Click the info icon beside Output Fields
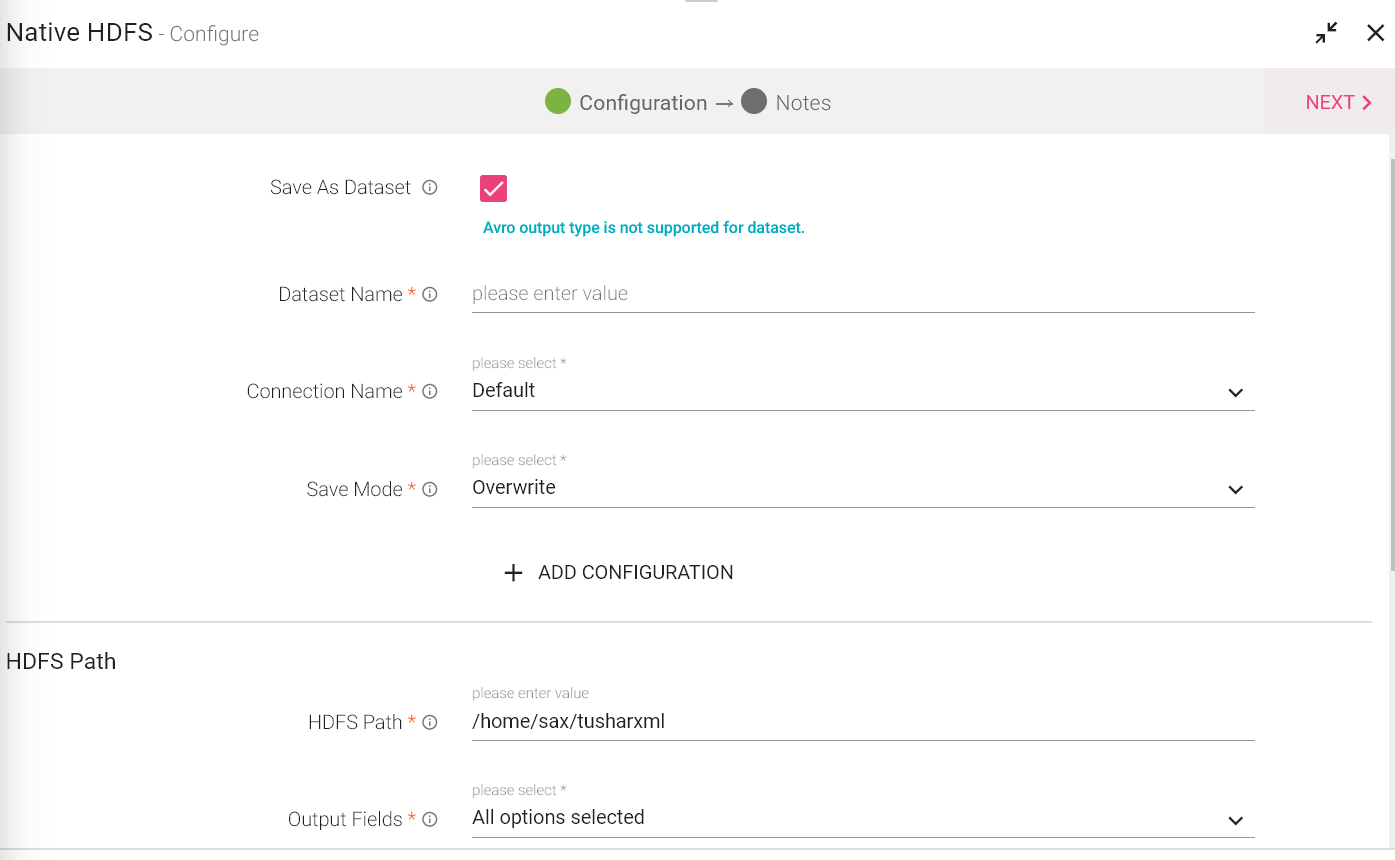 click(x=430, y=820)
